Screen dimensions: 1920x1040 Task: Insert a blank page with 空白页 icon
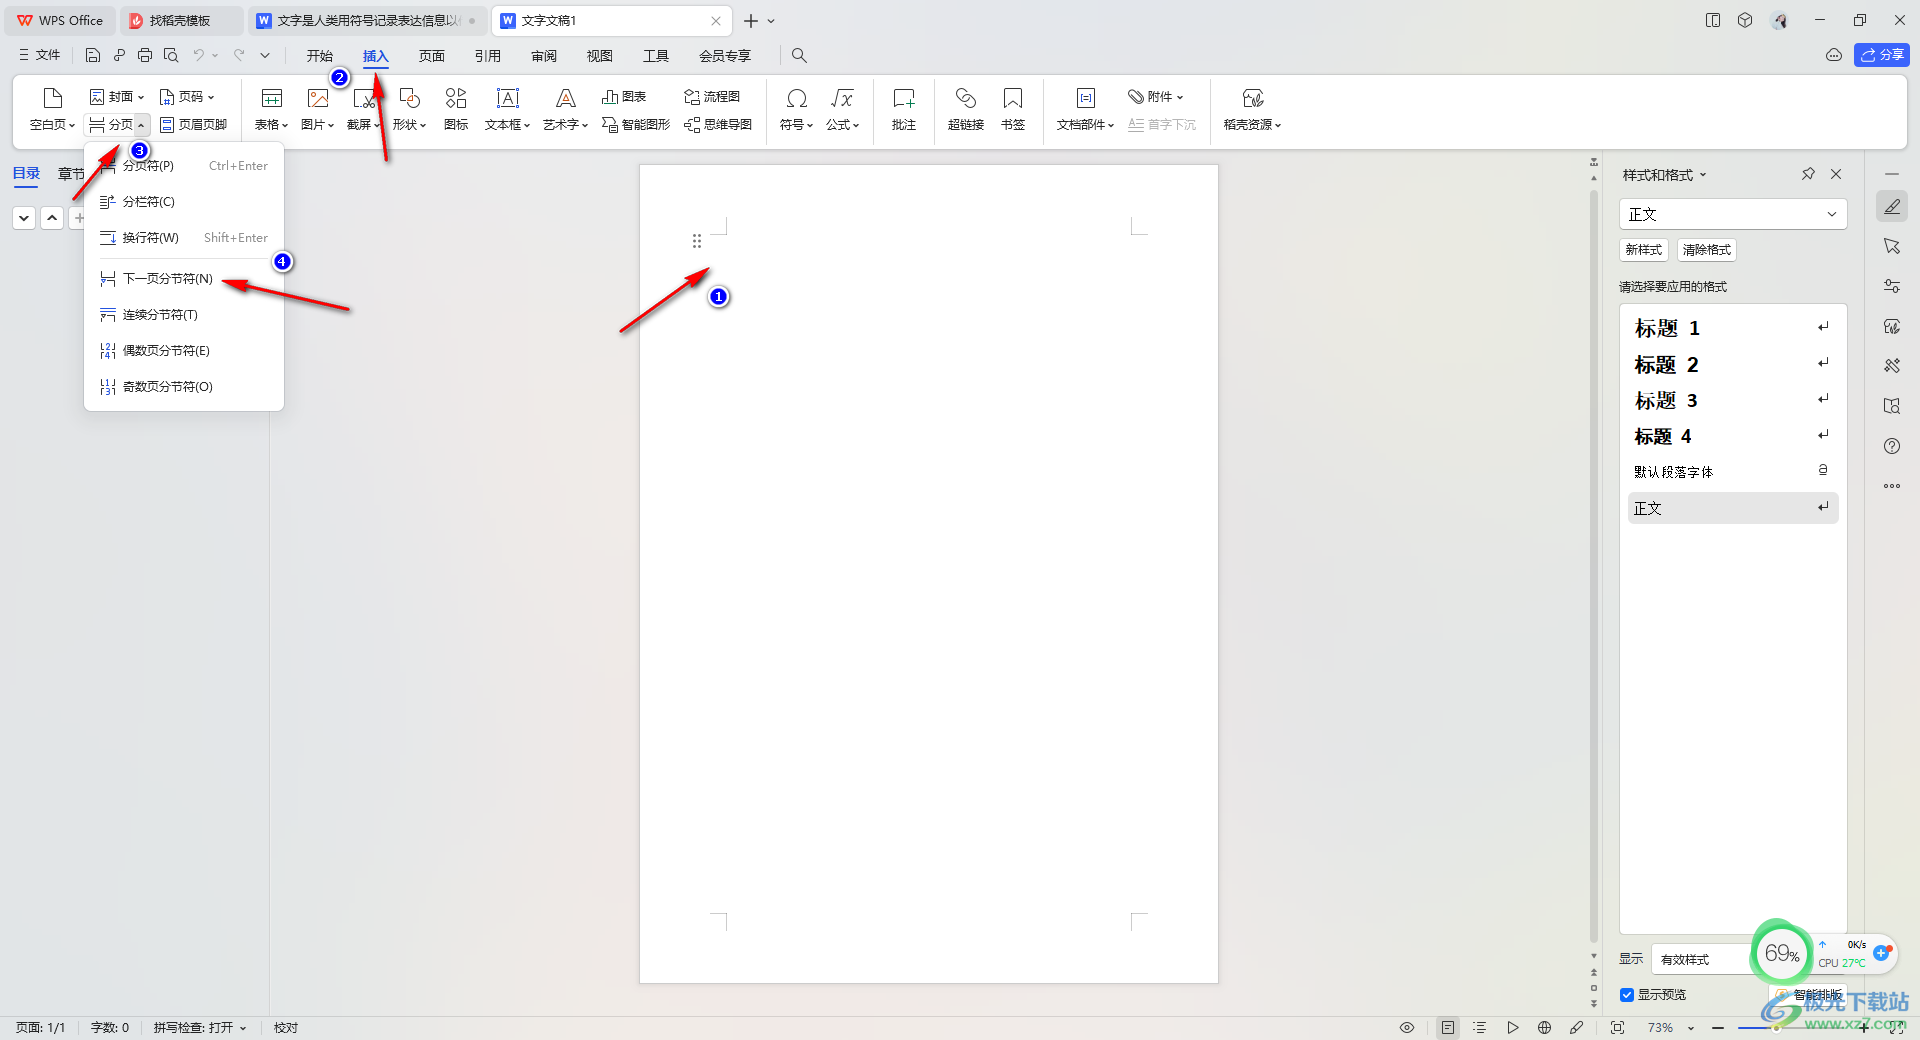click(x=52, y=109)
